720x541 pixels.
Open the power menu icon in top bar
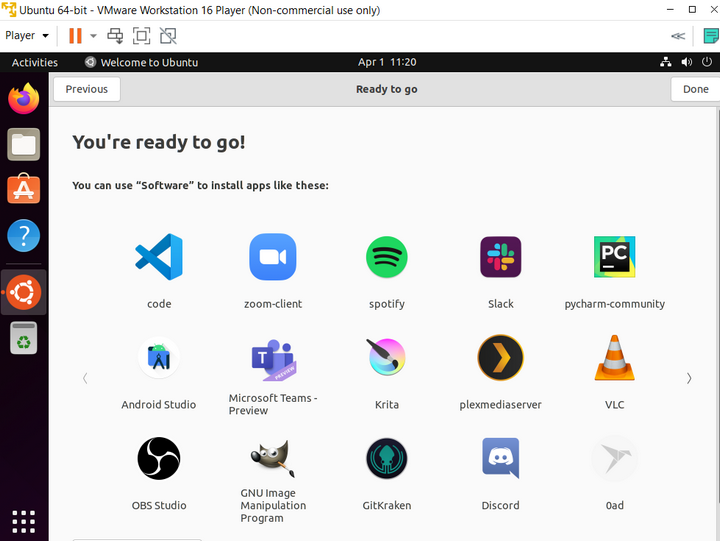pos(707,62)
